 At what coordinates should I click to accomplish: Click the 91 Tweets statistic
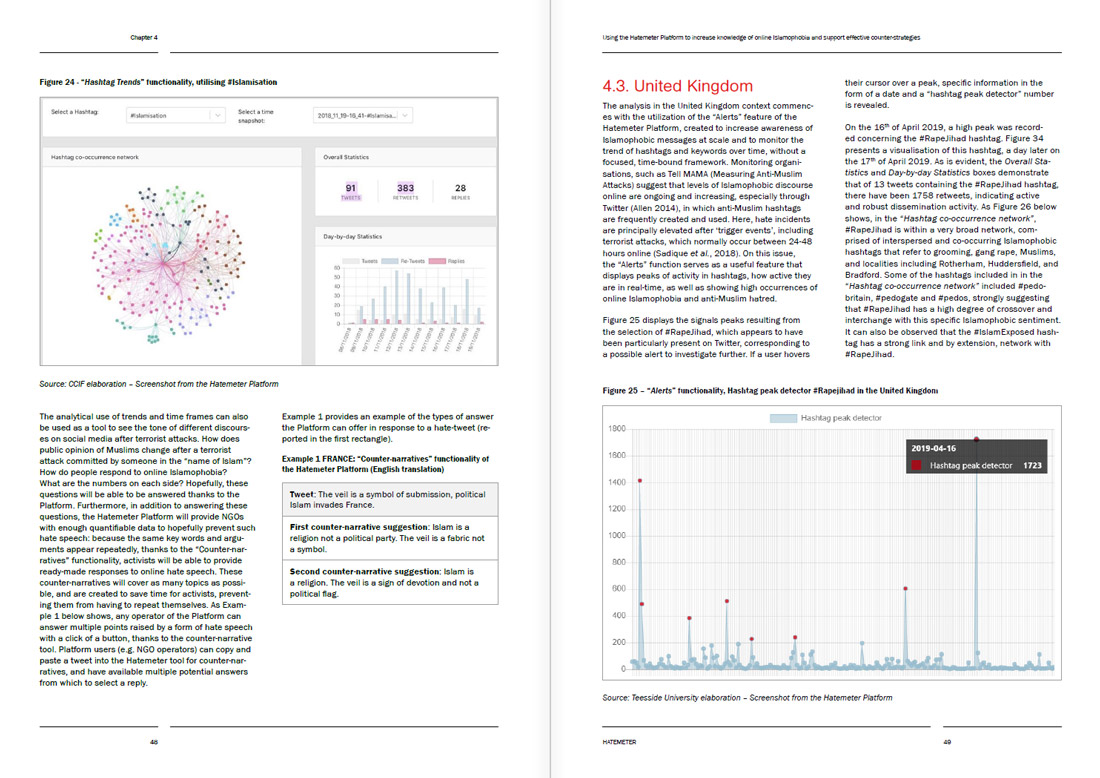click(350, 191)
